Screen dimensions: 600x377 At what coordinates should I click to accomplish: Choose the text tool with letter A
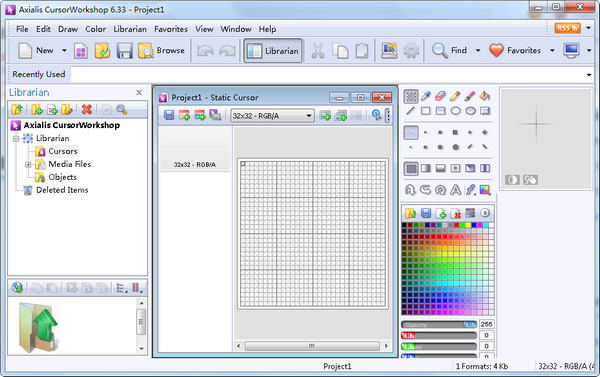click(455, 190)
